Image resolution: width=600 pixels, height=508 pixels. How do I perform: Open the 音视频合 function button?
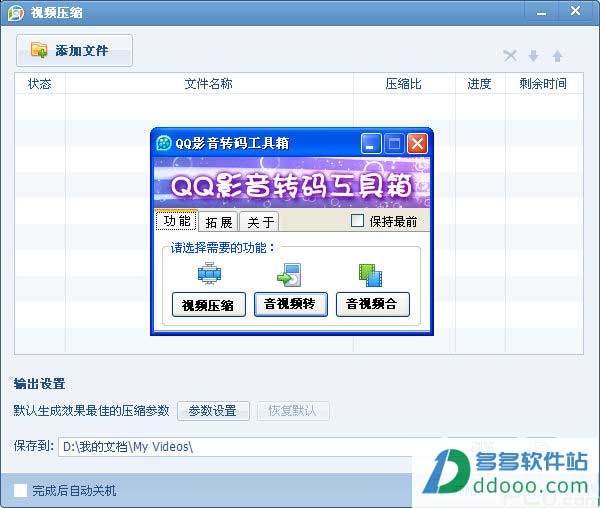373,304
